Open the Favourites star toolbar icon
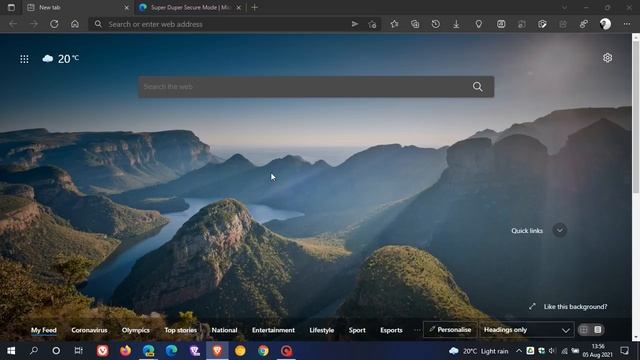The height and width of the screenshot is (360, 640). tap(394, 24)
